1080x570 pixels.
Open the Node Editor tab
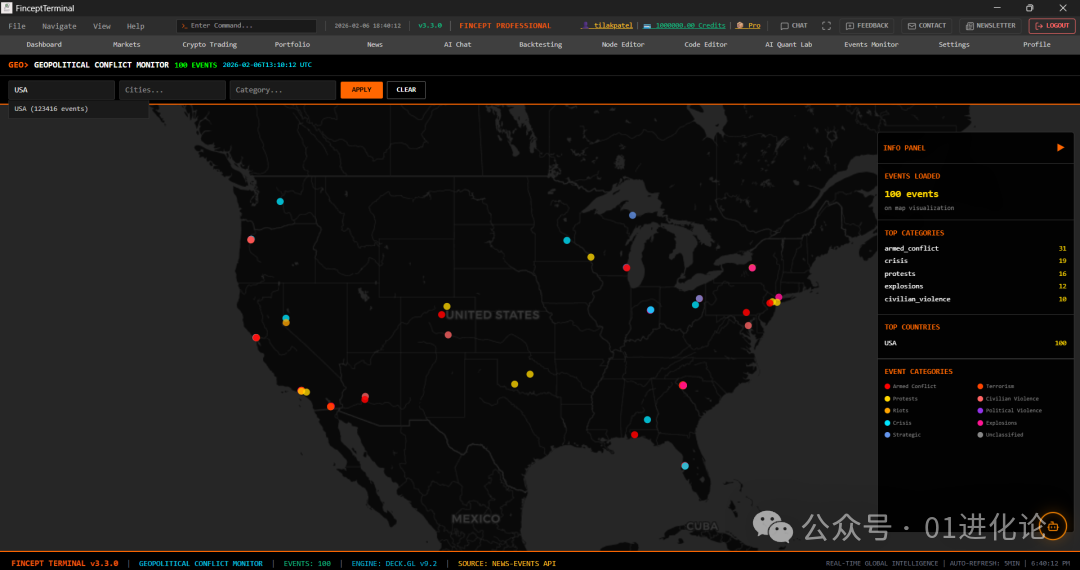[x=623, y=45]
